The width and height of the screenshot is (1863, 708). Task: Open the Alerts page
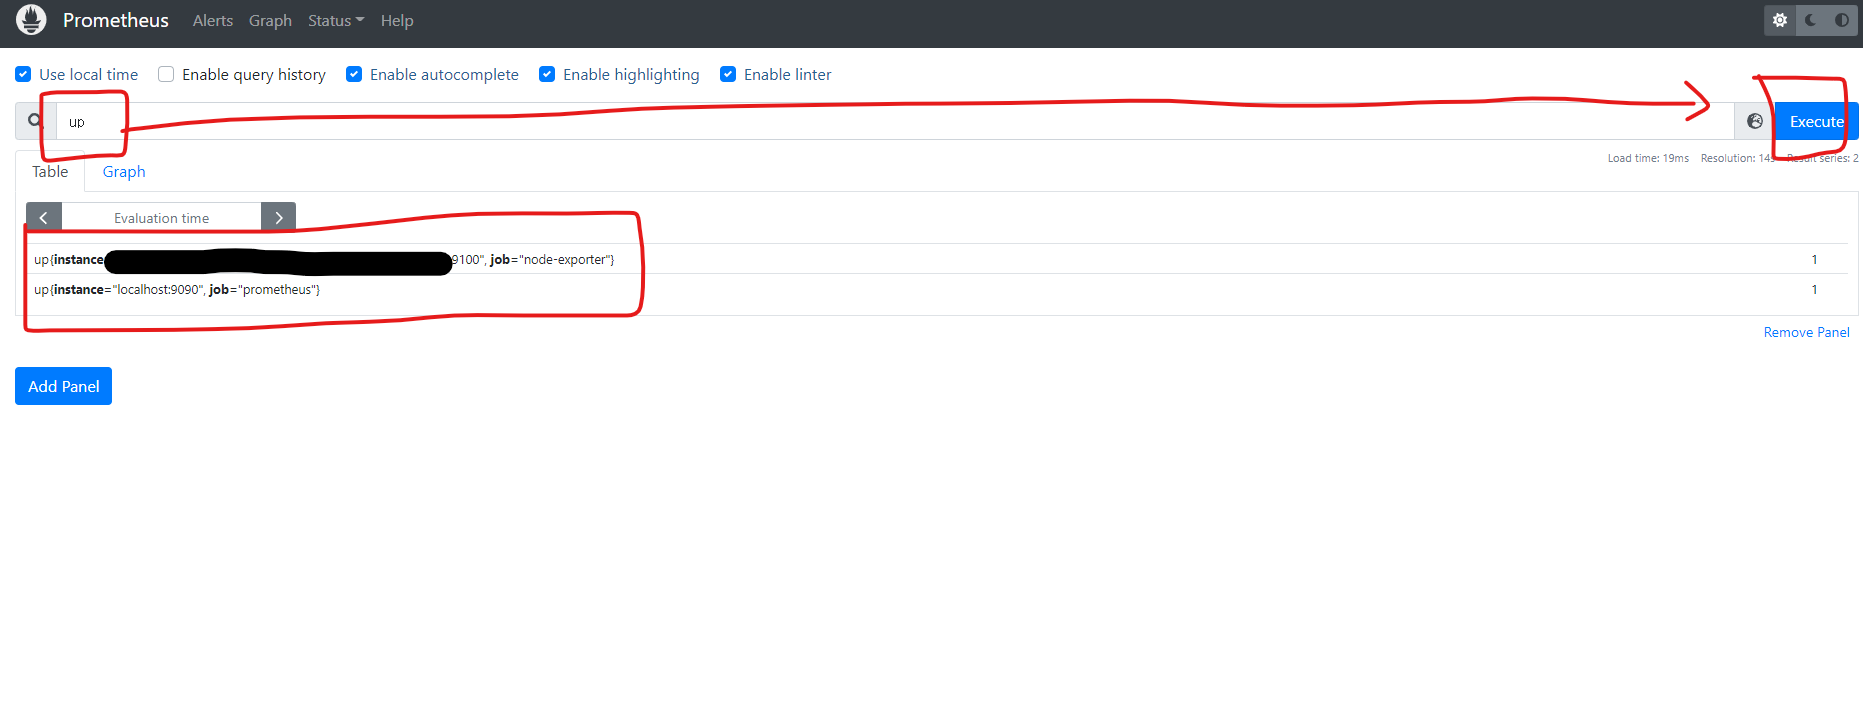pyautogui.click(x=213, y=20)
